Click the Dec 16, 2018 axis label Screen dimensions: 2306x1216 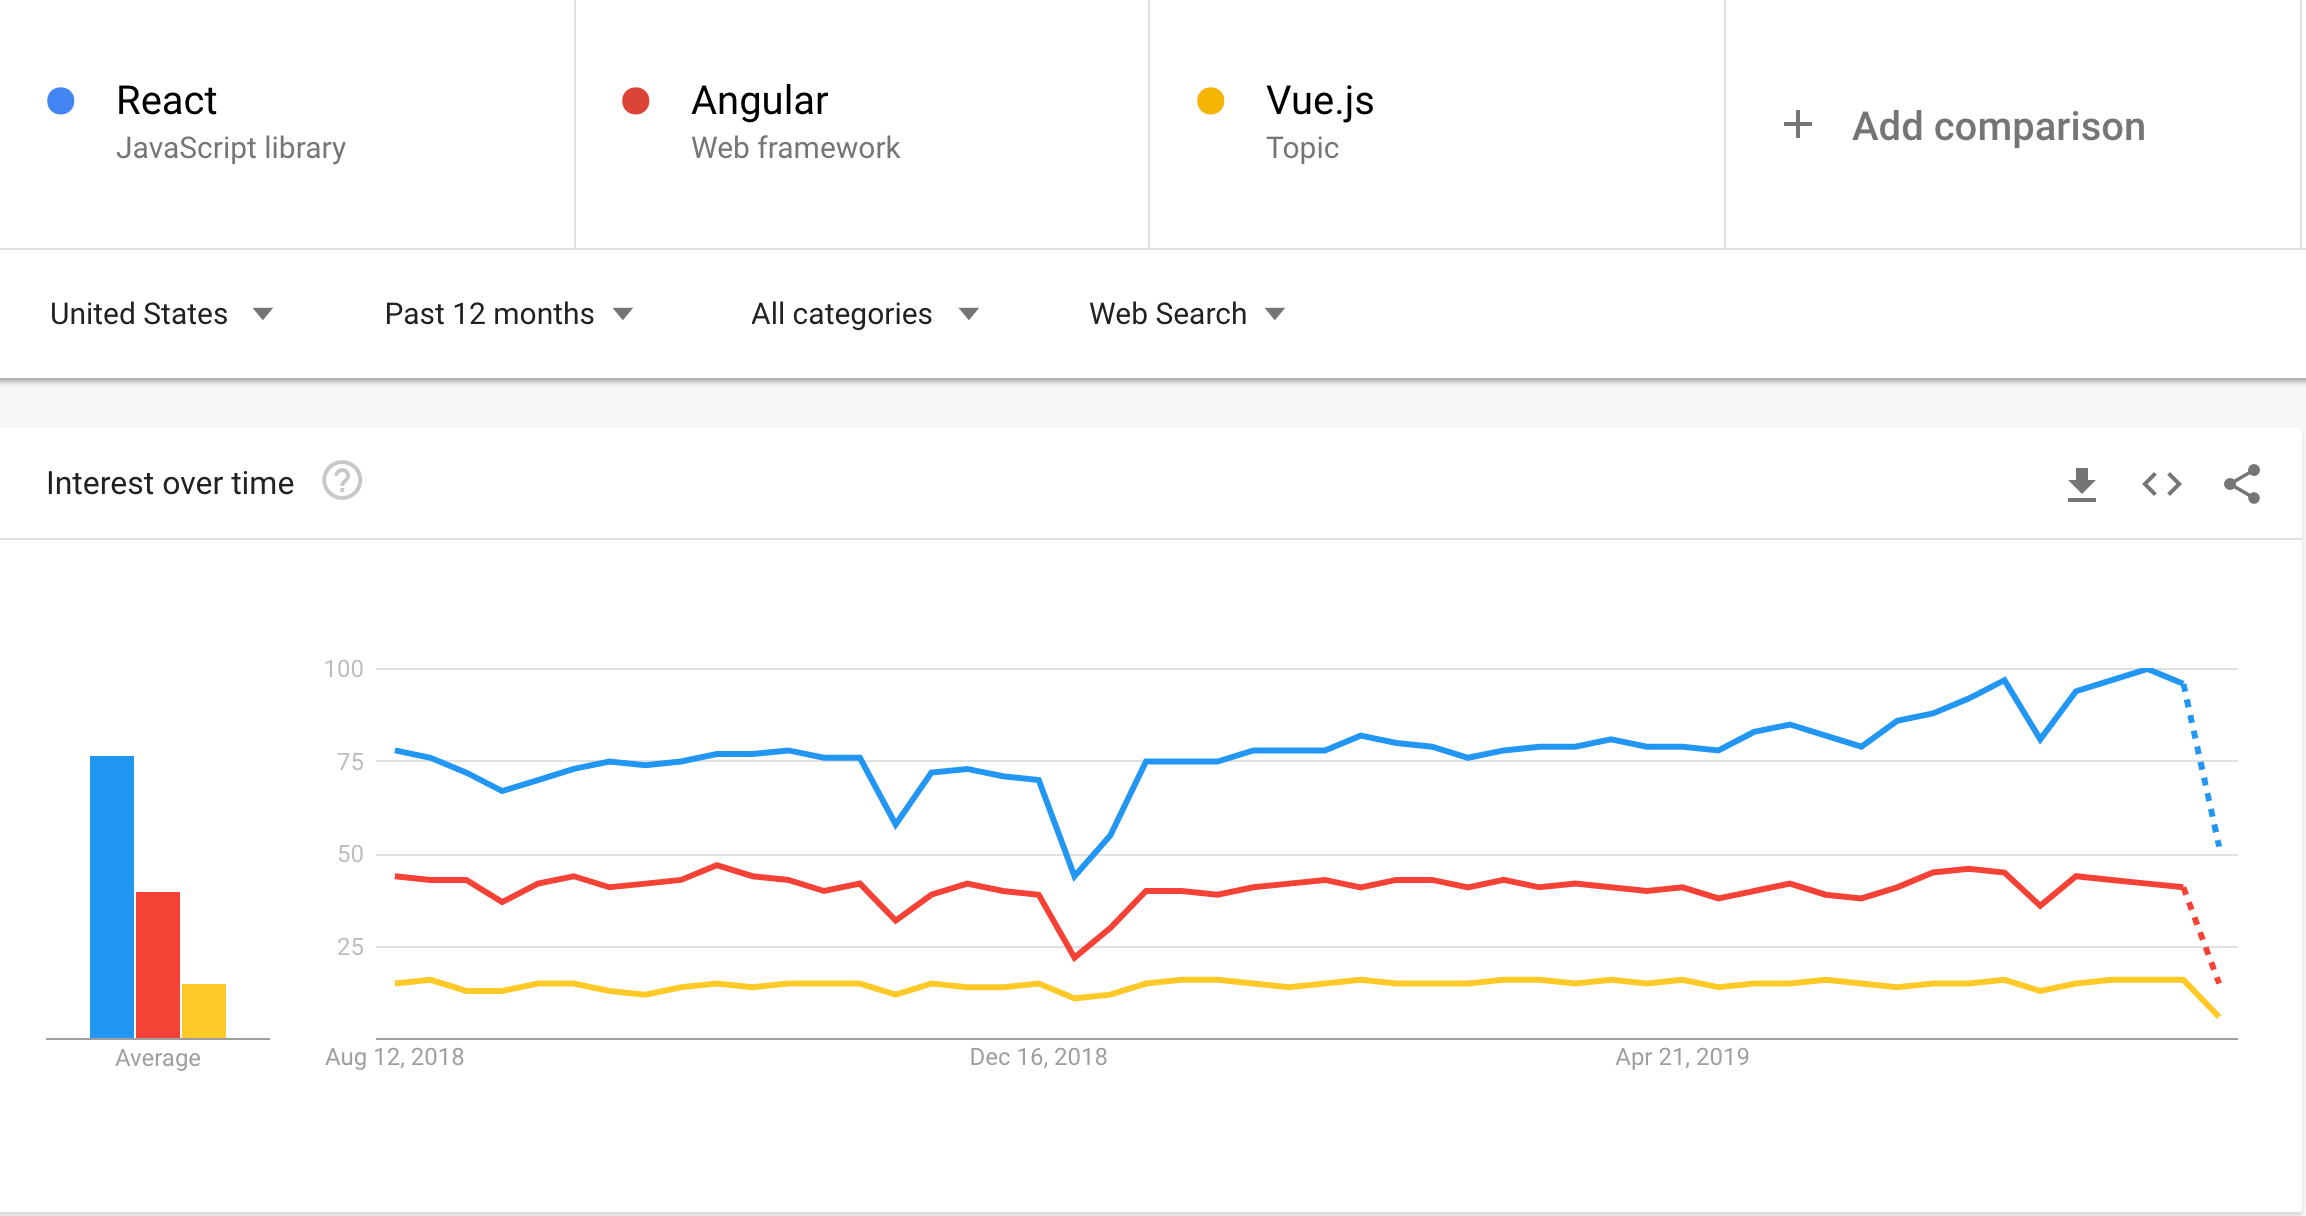(1037, 1056)
